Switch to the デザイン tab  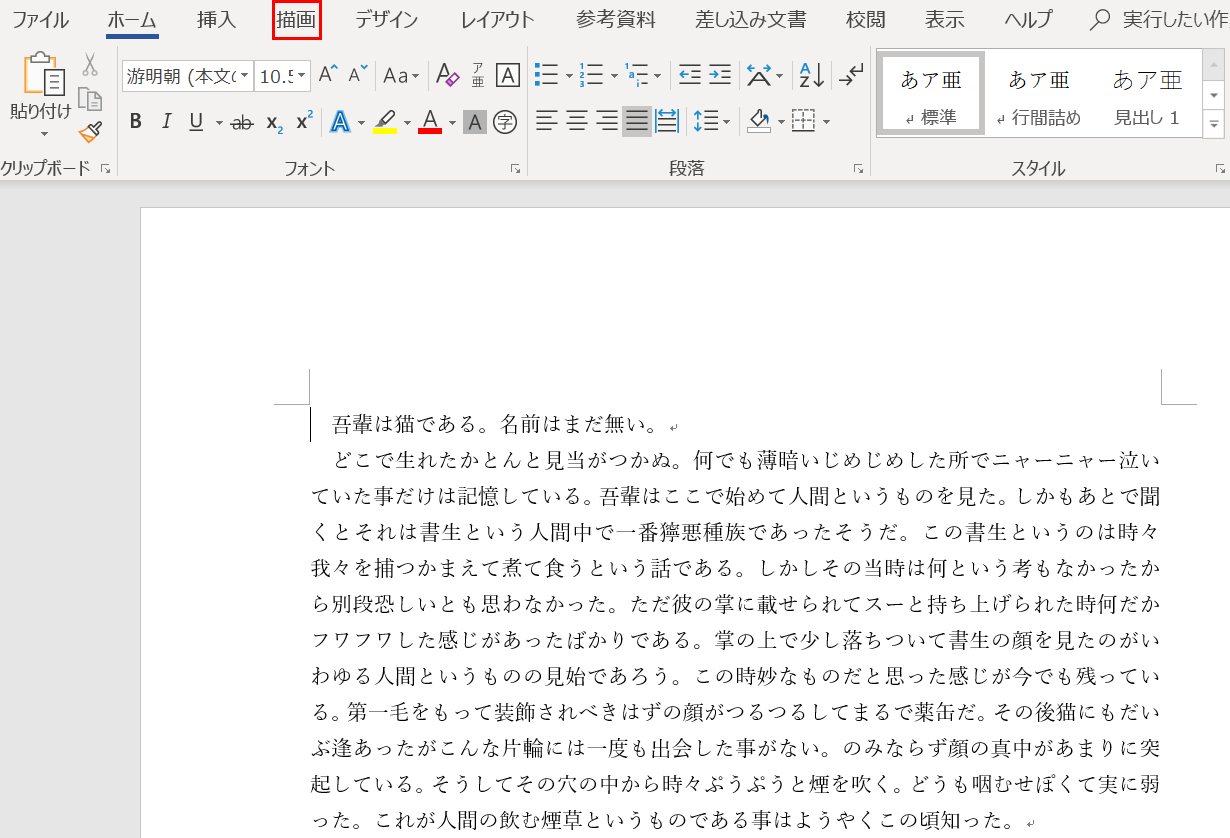pyautogui.click(x=387, y=20)
